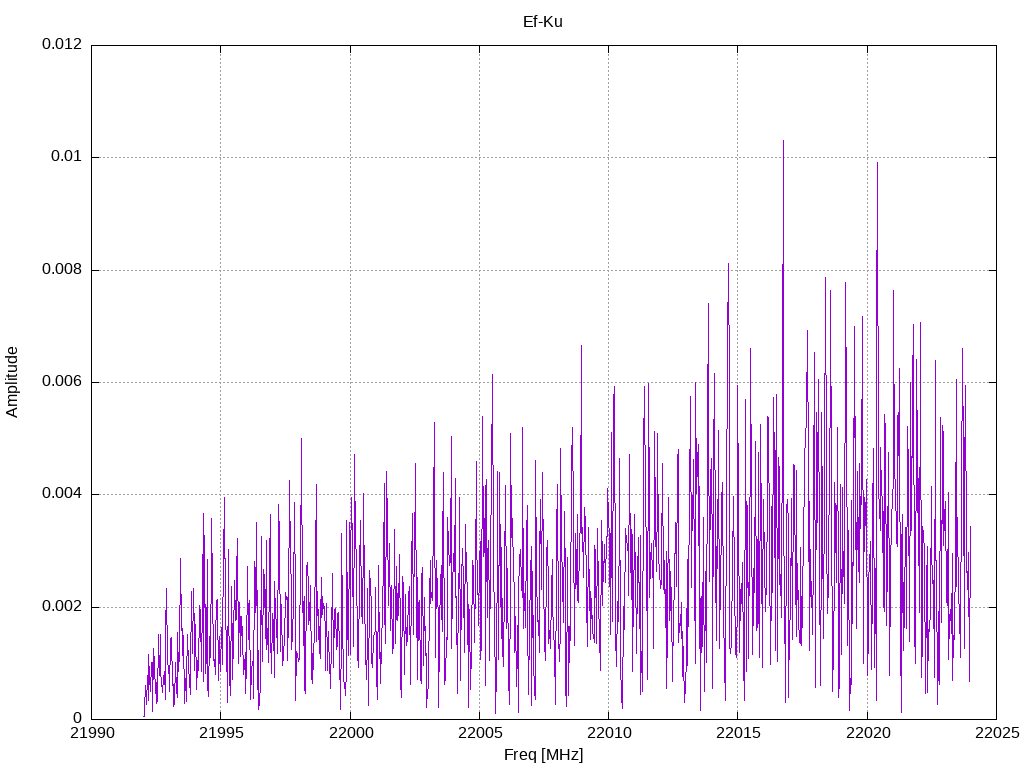The width and height of the screenshot is (1024, 768).
Task: Click the x-axis tick label 22005
Action: pos(479,733)
